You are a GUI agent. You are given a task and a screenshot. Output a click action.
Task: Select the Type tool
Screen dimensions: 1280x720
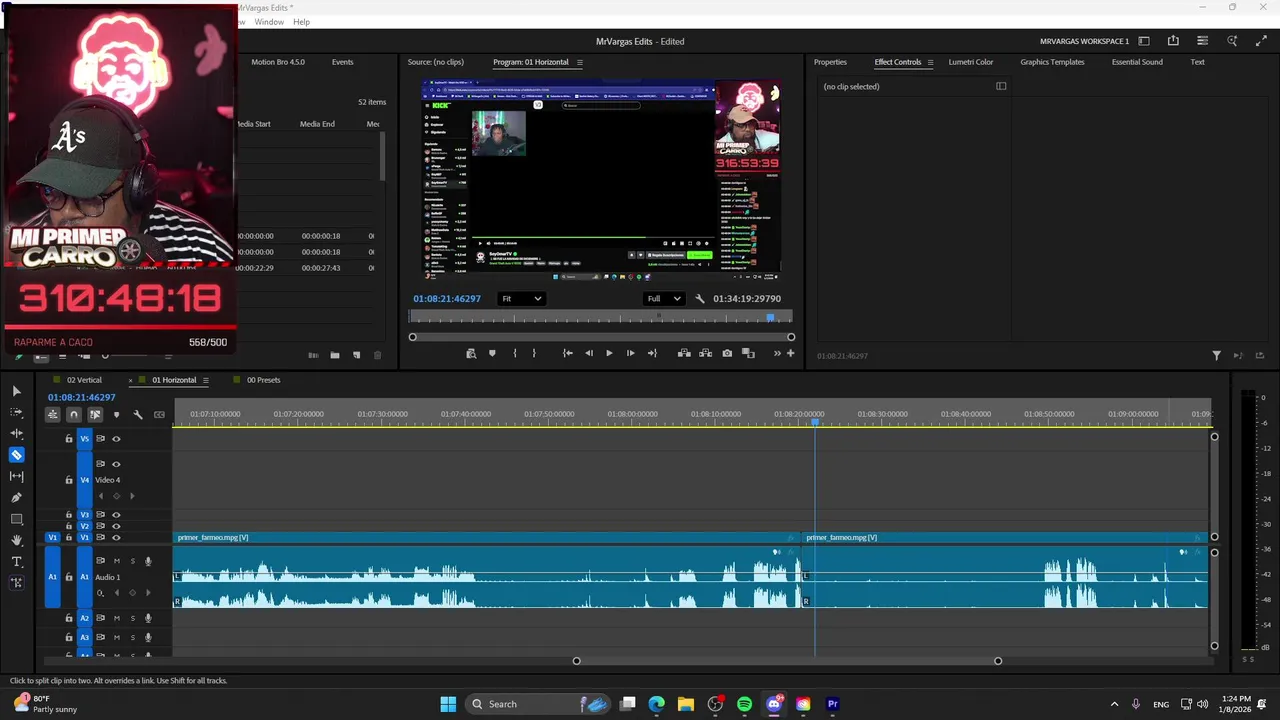coord(16,562)
